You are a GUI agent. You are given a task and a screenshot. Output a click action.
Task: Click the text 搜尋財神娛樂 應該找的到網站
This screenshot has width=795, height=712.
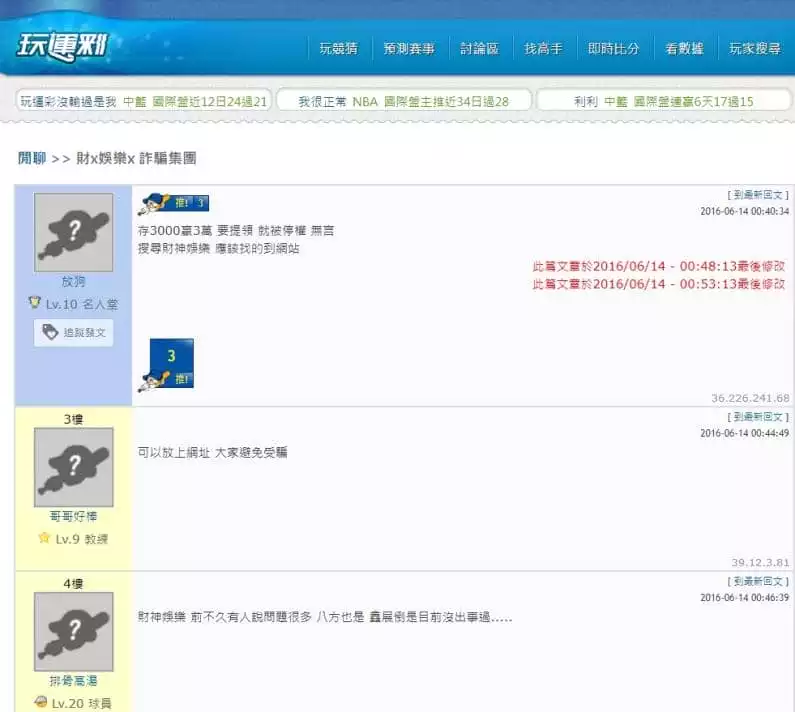click(x=219, y=248)
